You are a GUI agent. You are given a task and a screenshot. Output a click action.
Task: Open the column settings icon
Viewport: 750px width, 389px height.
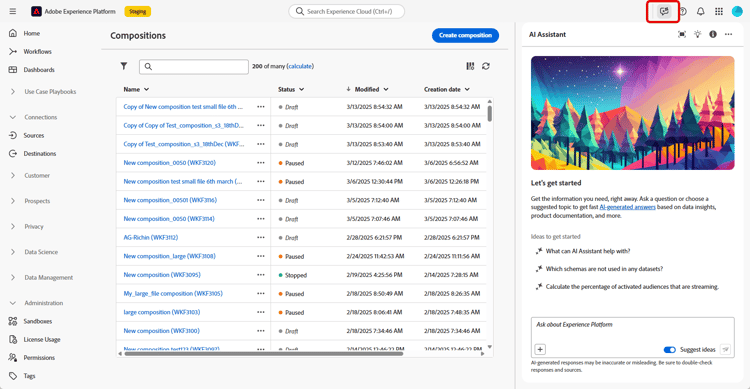coord(470,66)
